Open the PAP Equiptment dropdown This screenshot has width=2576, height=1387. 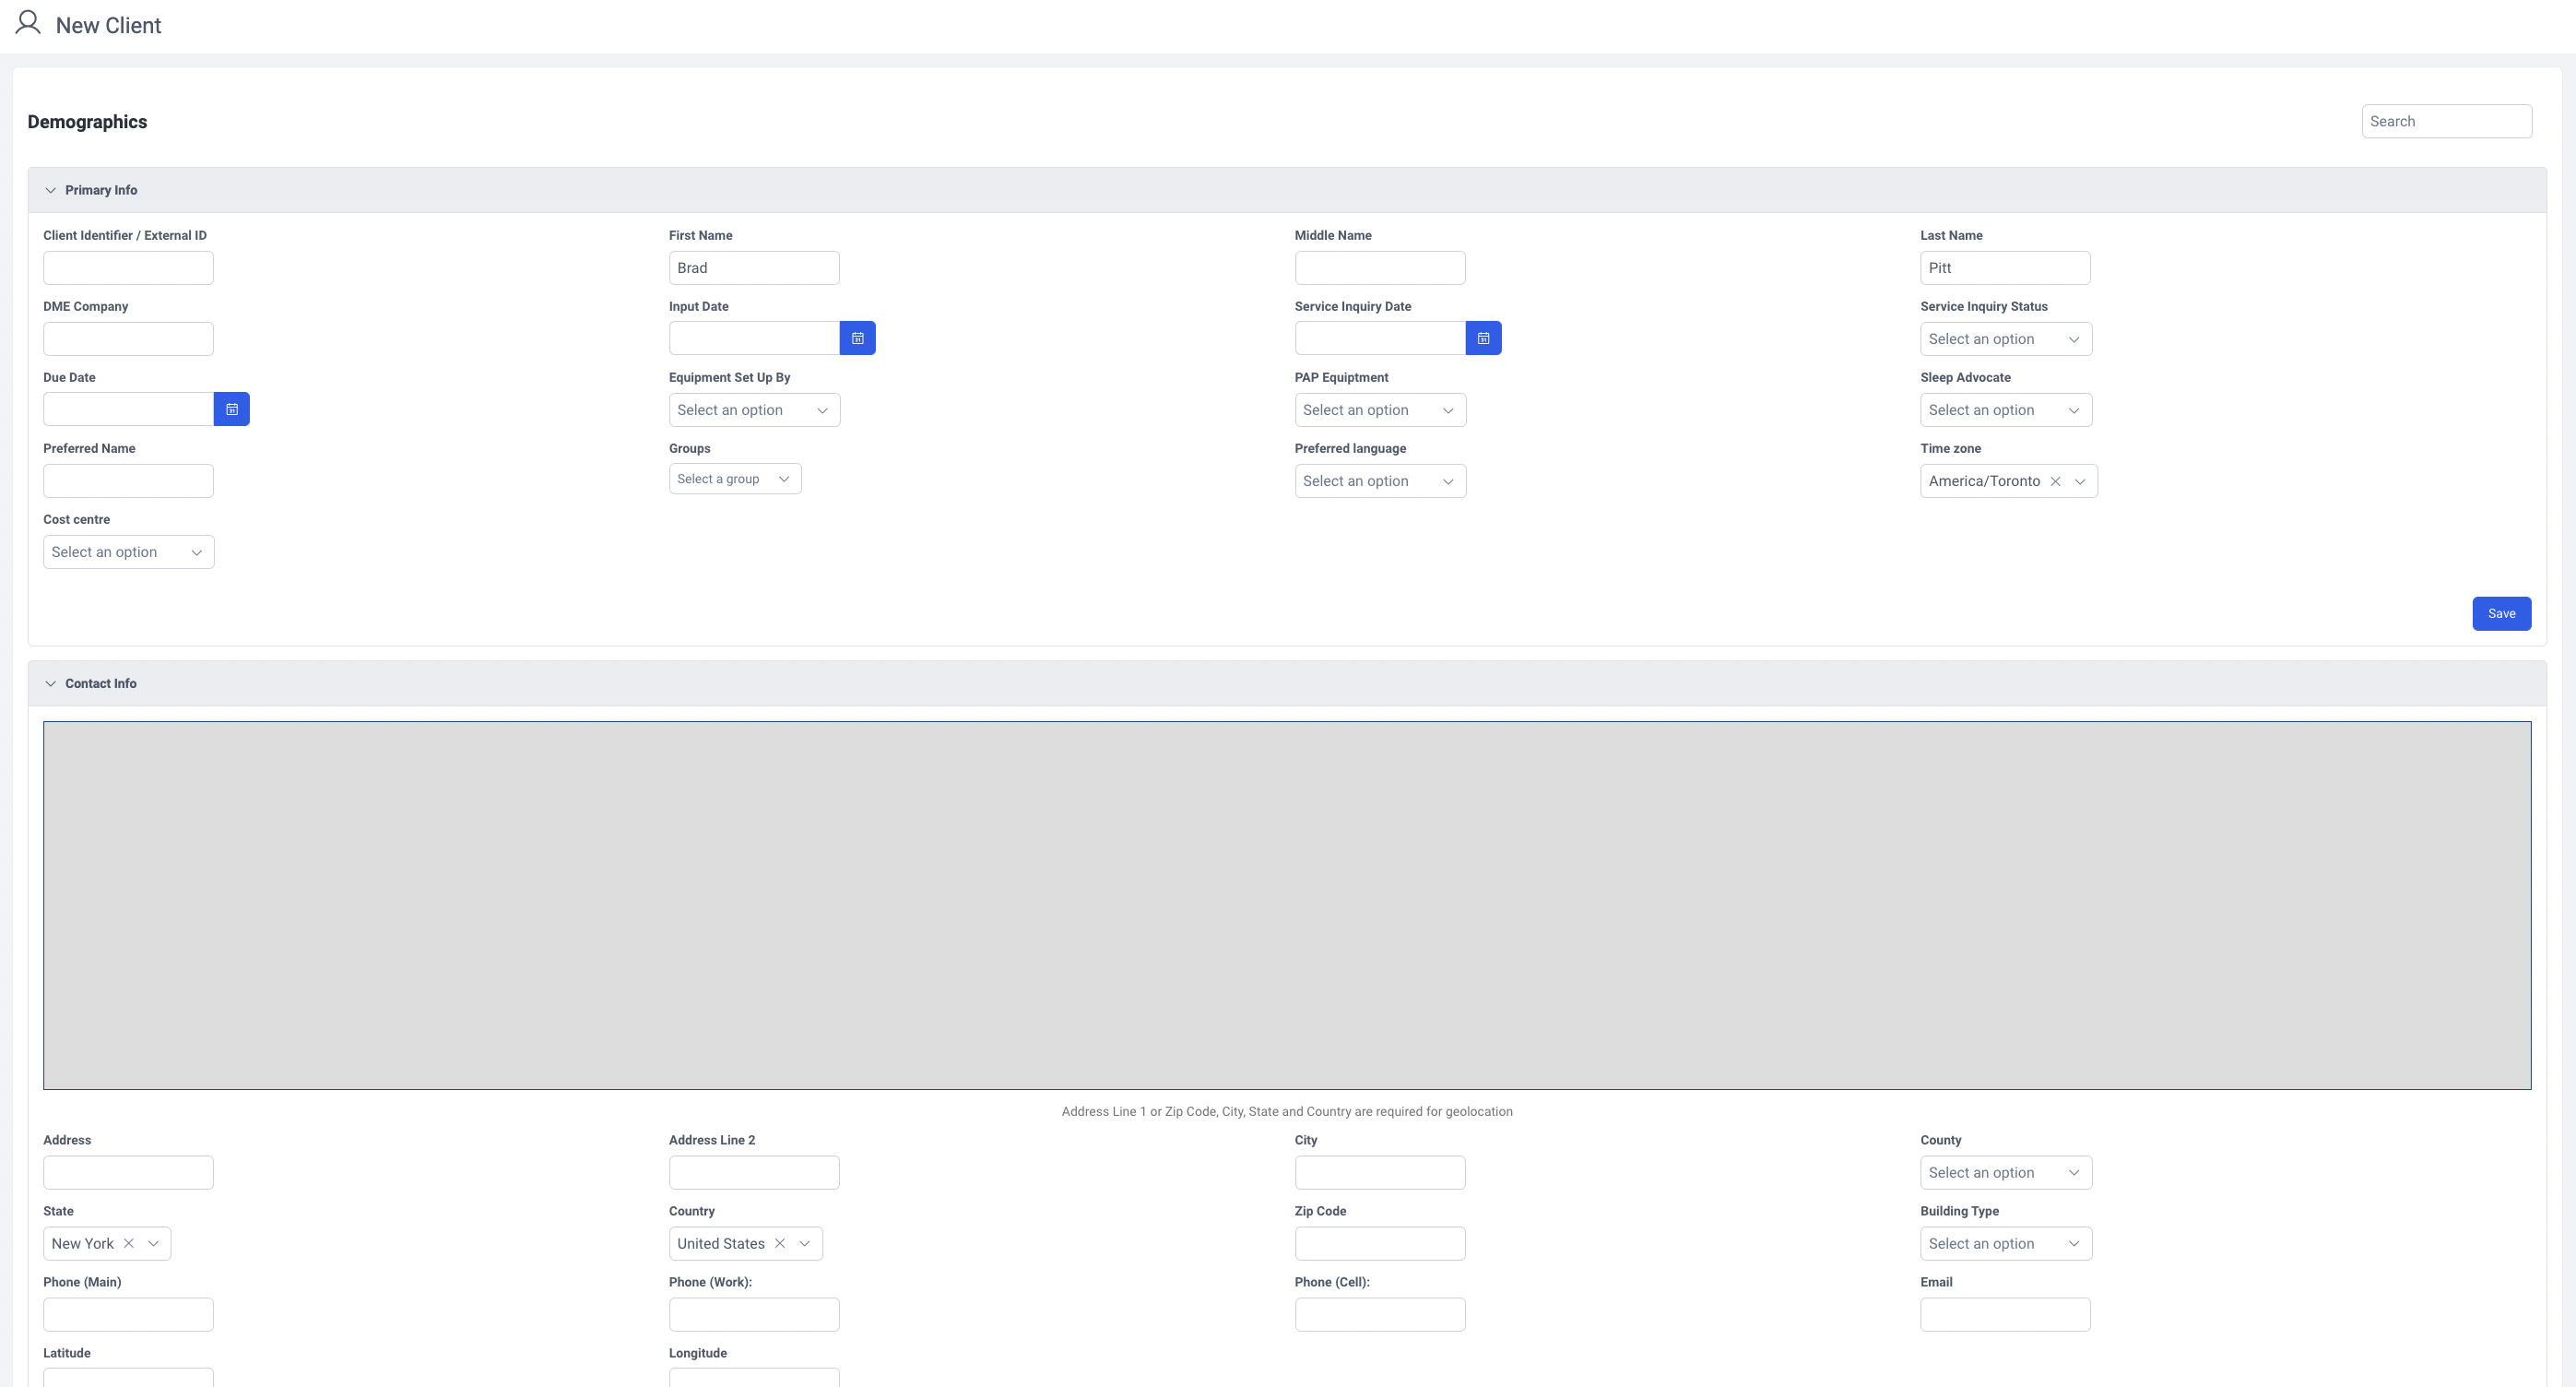click(x=1379, y=410)
